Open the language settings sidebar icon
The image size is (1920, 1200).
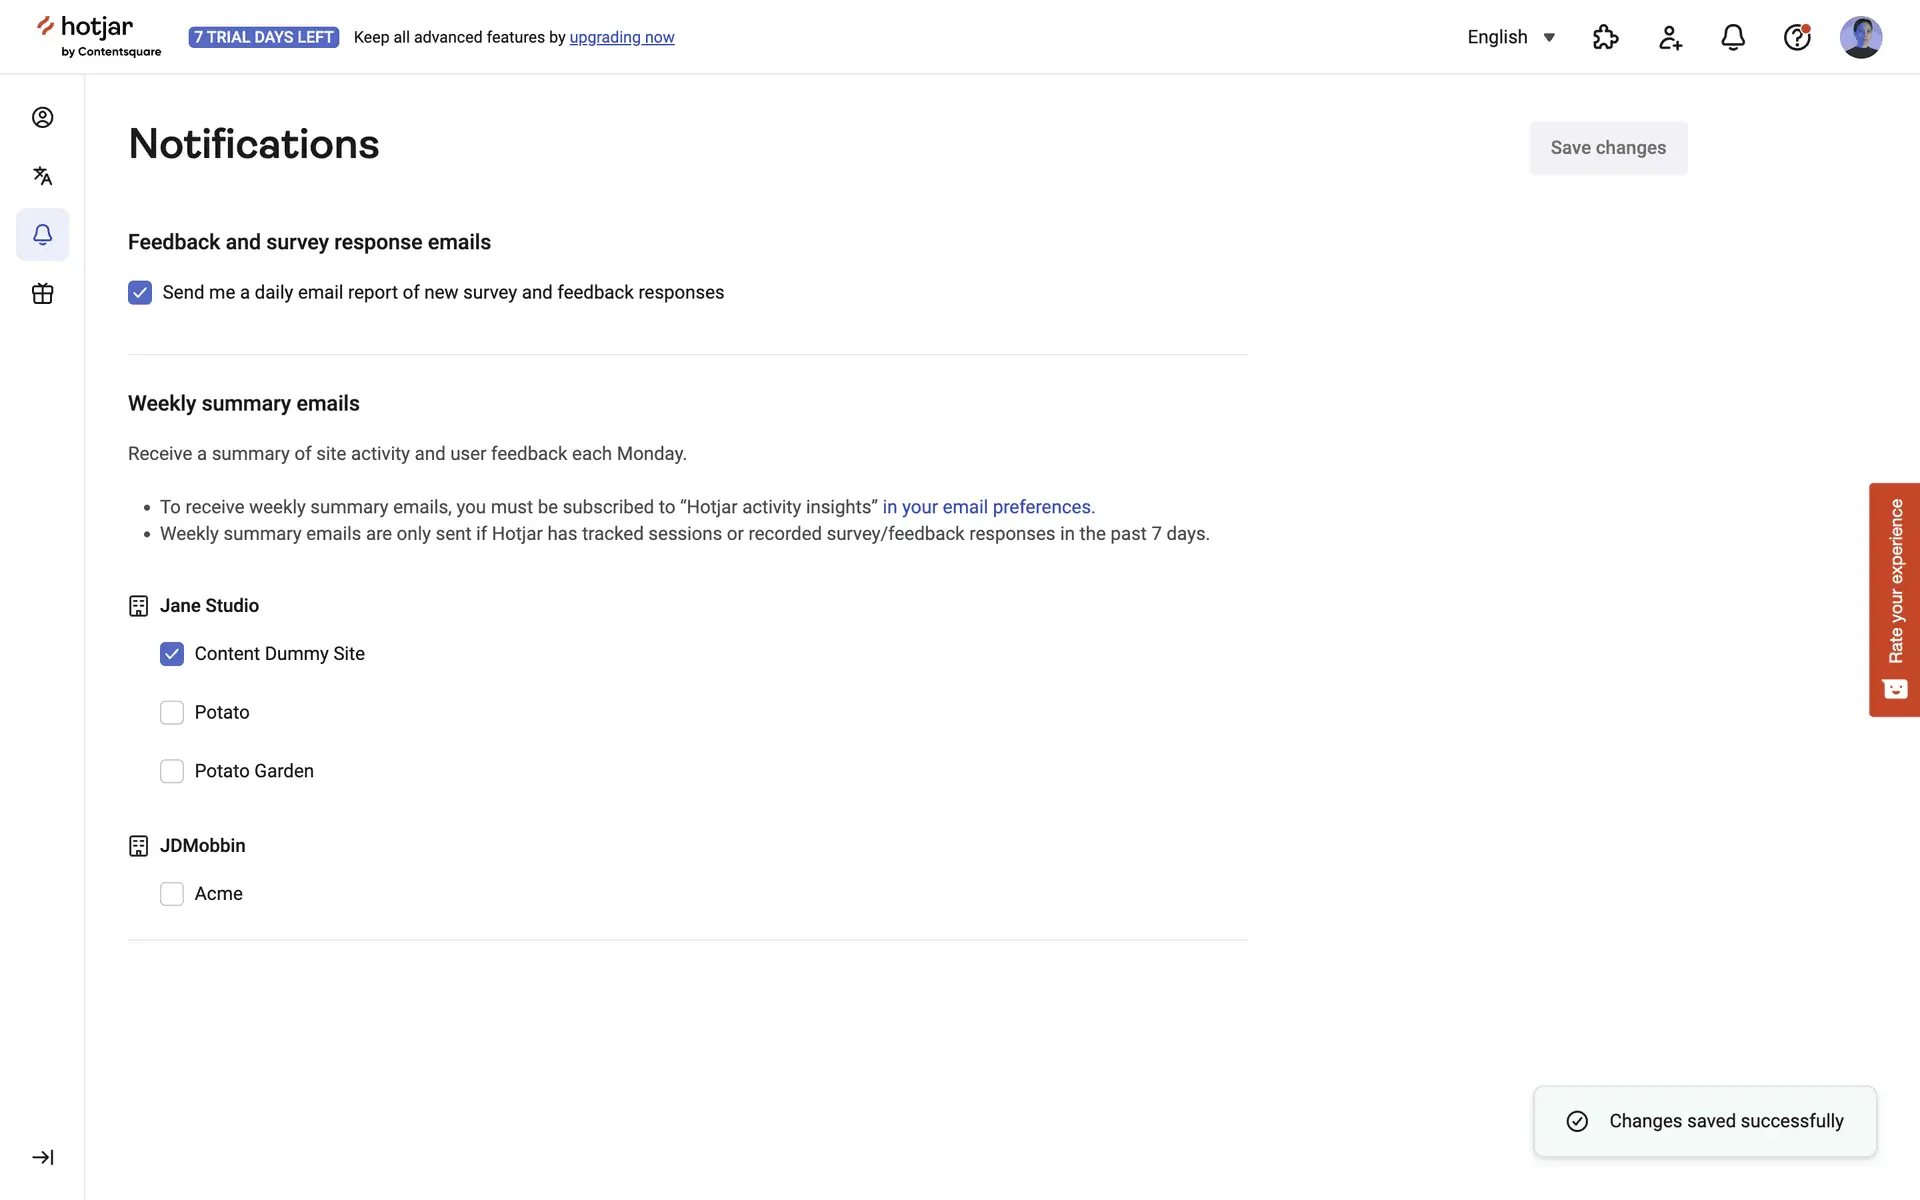[42, 176]
